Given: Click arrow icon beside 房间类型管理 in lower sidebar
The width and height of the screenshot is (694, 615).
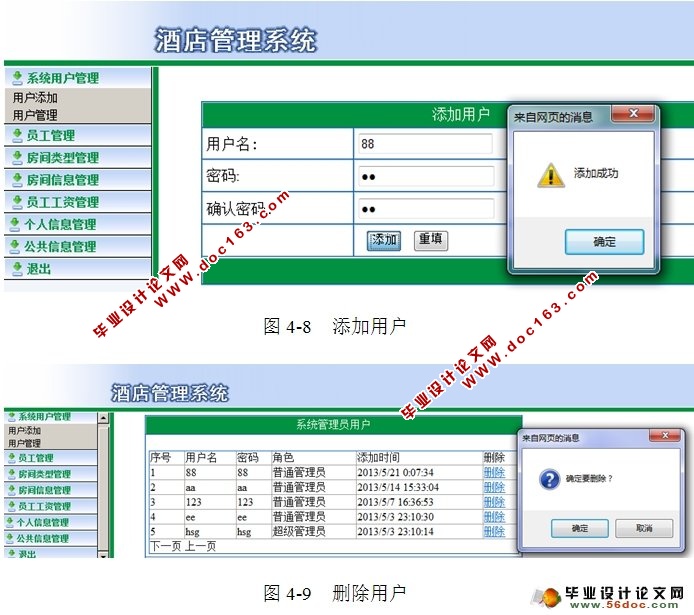Looking at the screenshot, I should pos(12,474).
